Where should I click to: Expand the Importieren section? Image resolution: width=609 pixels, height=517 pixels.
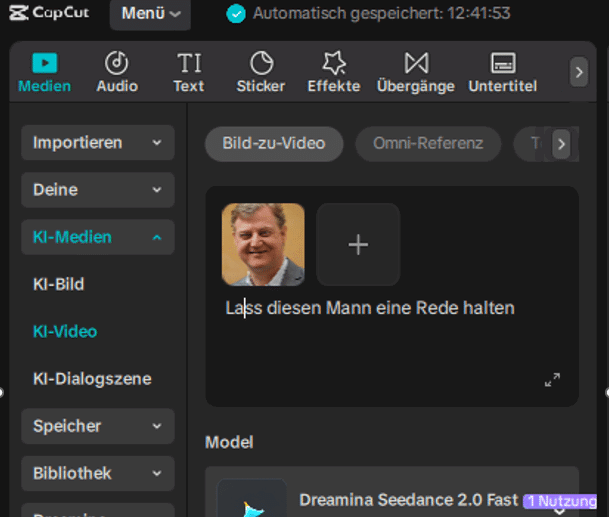click(x=98, y=143)
